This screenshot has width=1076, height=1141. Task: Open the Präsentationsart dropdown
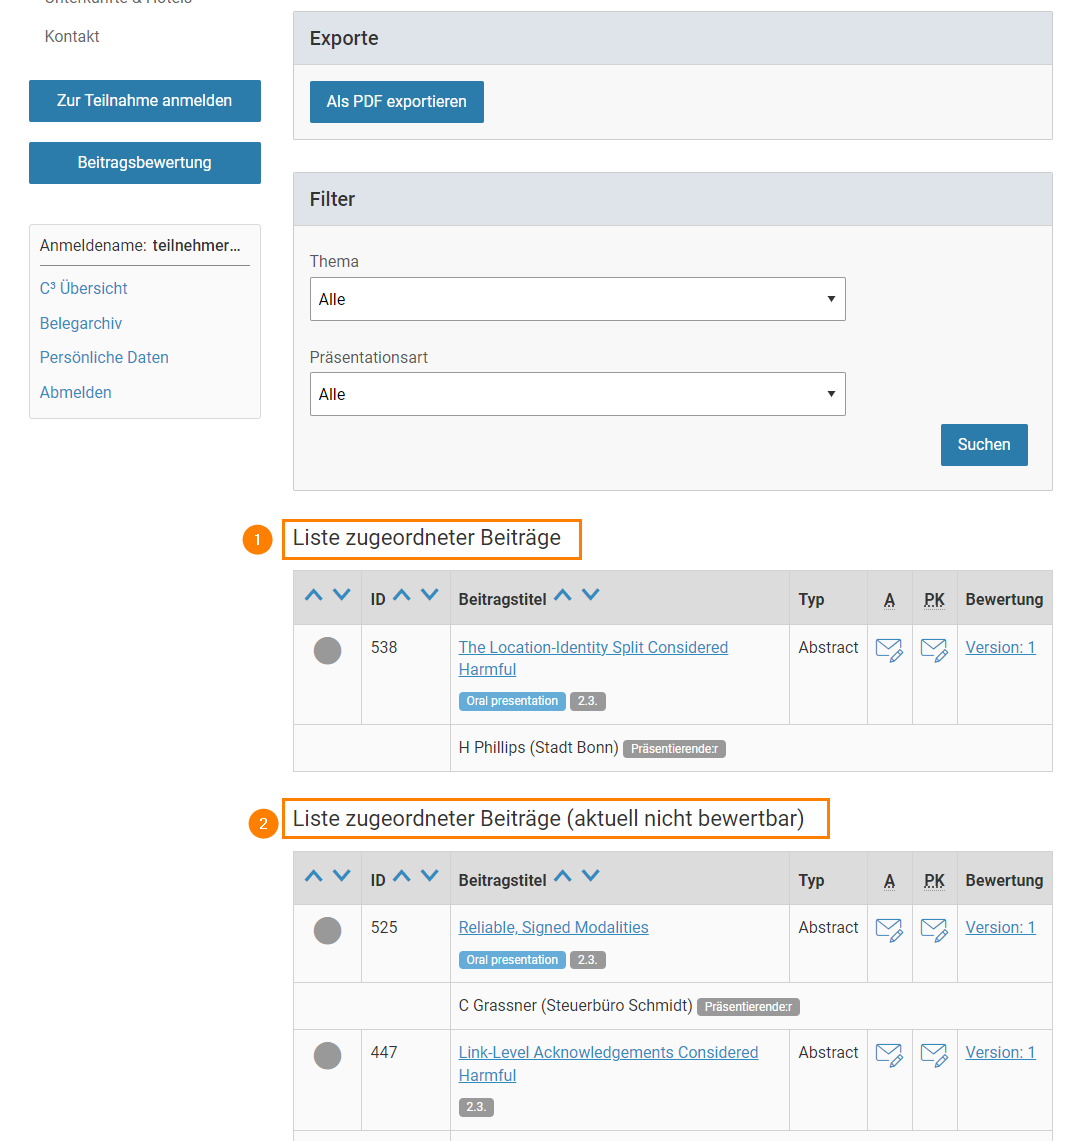point(577,394)
